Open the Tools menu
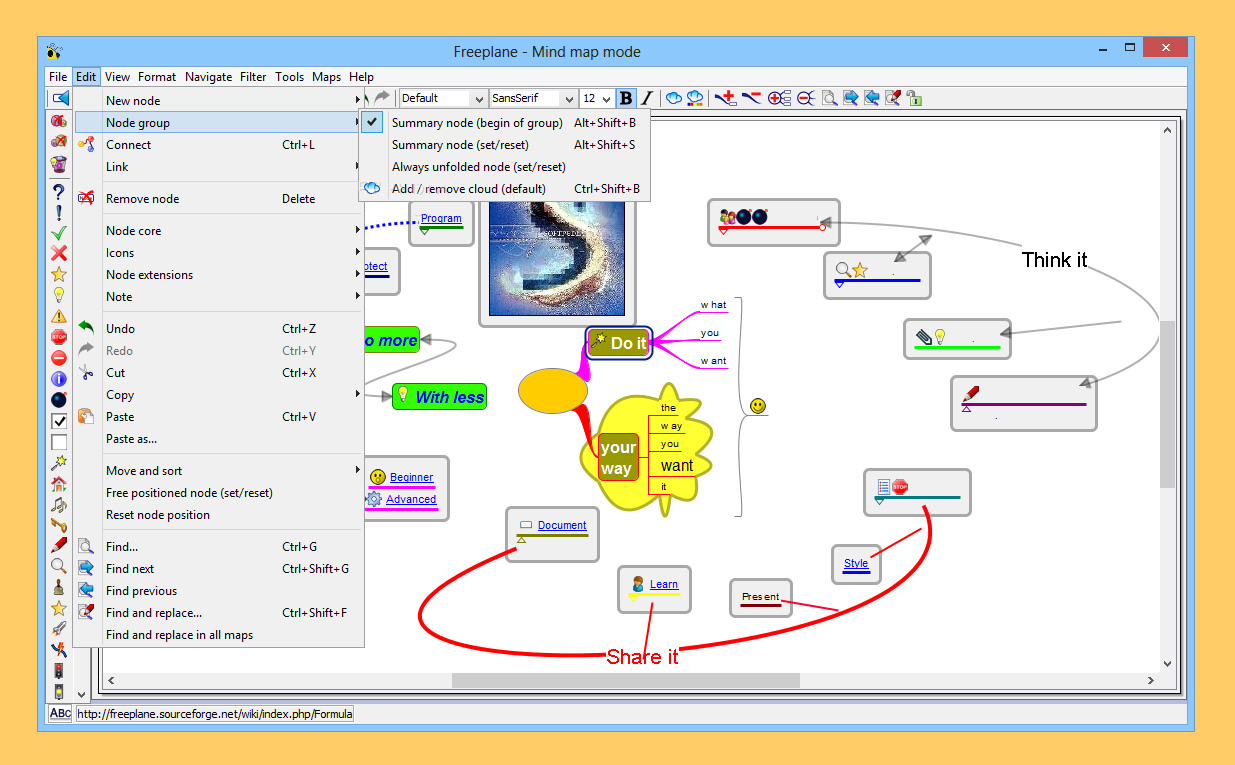The image size is (1235, 765). coord(289,76)
